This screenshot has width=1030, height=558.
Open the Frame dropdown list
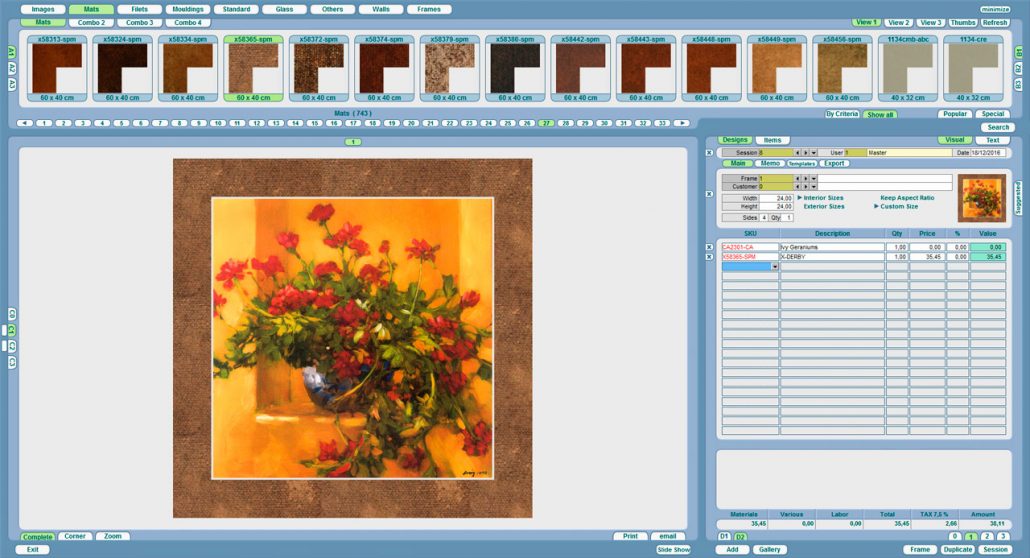pyautogui.click(x=814, y=178)
